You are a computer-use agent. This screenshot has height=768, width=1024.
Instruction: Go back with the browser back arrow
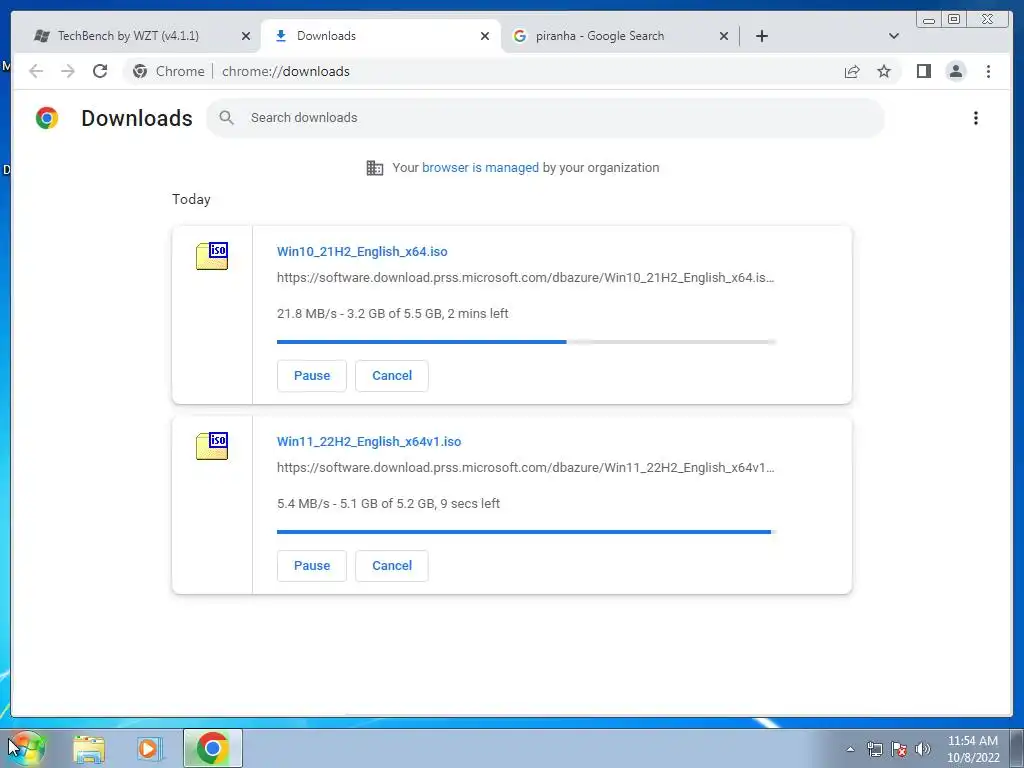coord(36,71)
